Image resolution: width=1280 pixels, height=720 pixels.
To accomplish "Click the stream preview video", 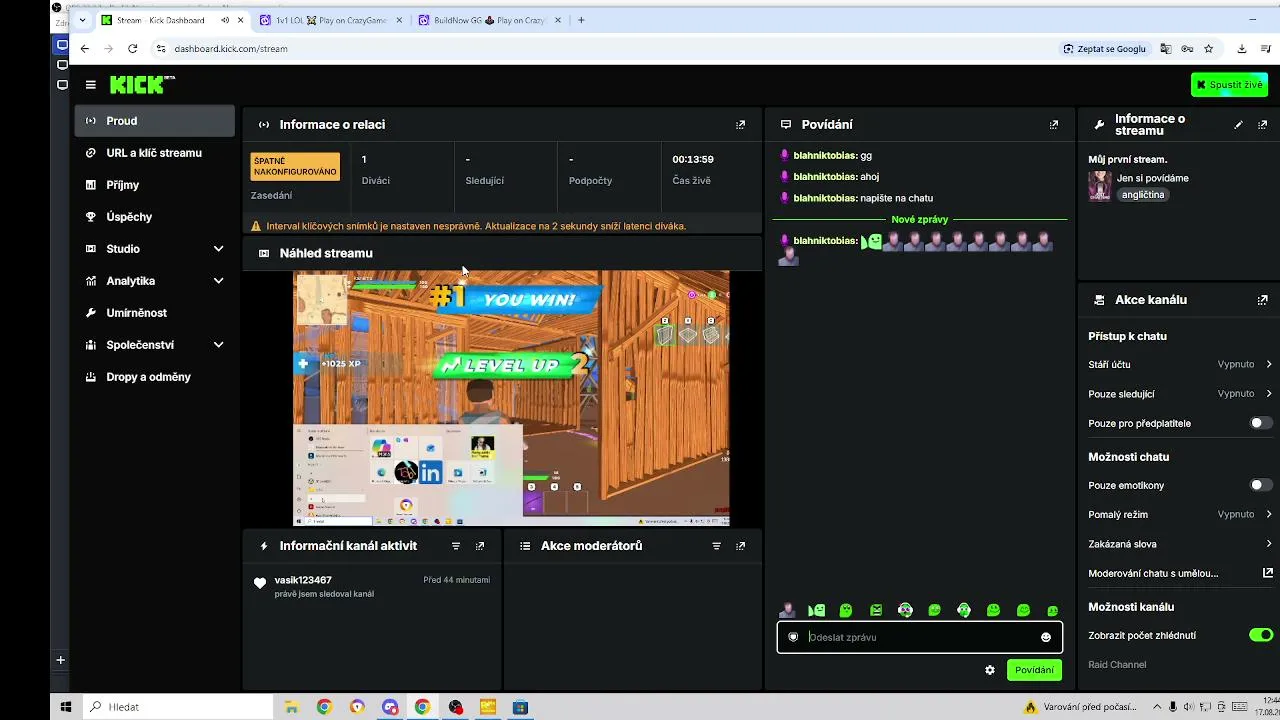I will pos(511,398).
